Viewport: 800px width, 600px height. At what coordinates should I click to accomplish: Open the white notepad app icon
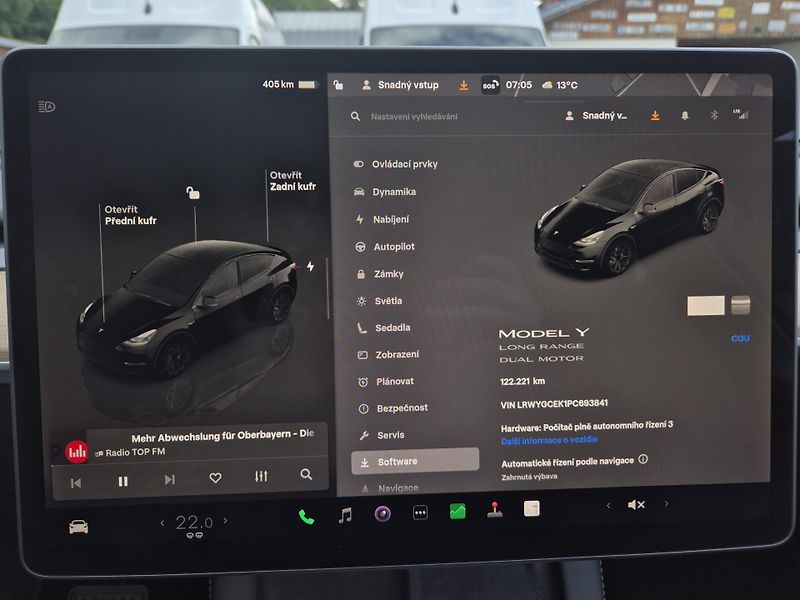532,508
